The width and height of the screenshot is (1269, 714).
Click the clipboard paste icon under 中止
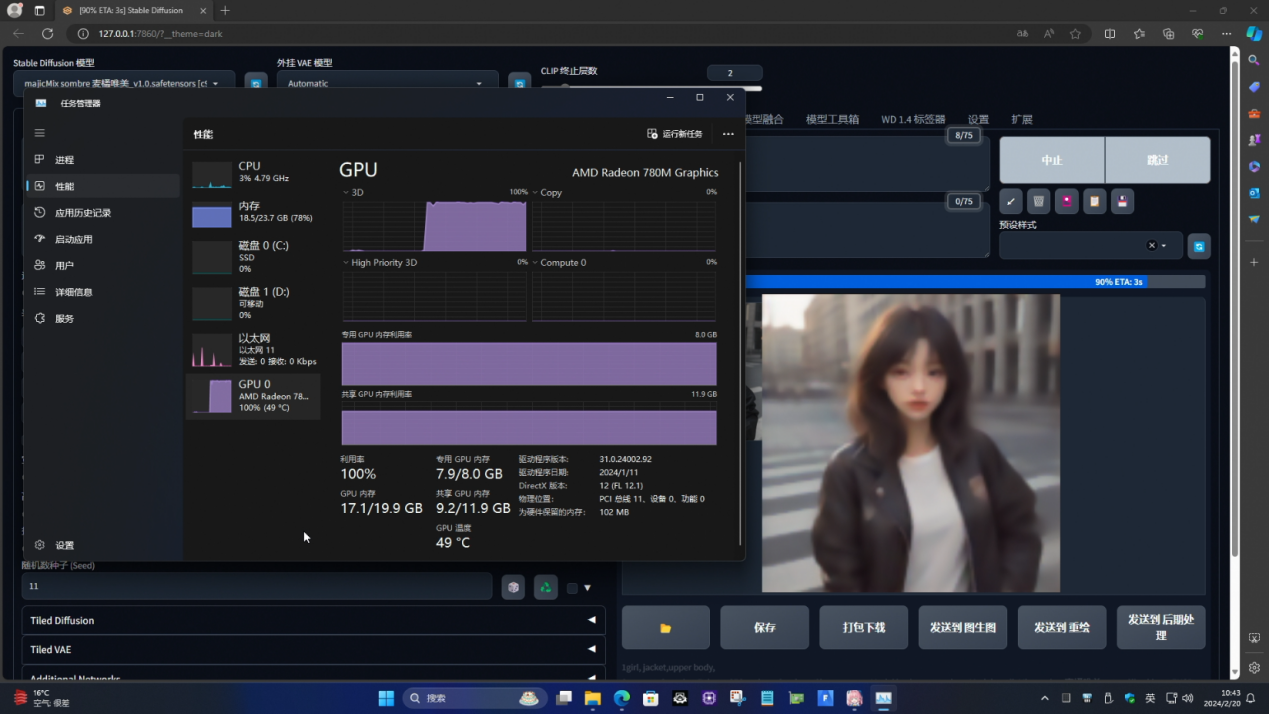[1095, 201]
